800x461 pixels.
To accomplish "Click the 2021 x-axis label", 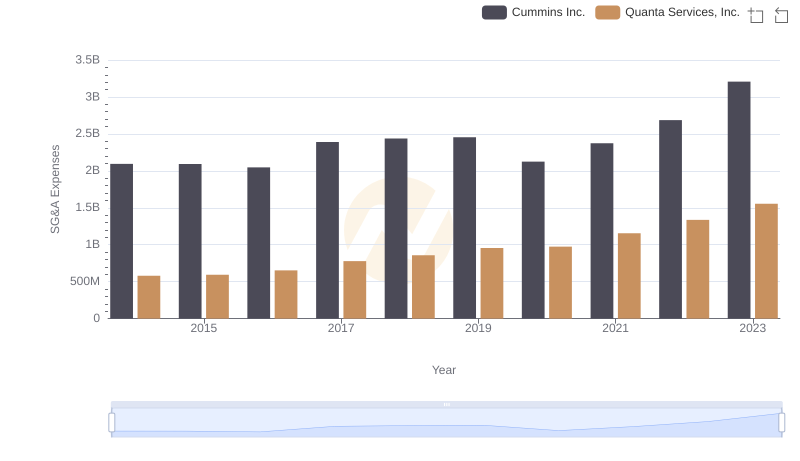I will (615, 328).
